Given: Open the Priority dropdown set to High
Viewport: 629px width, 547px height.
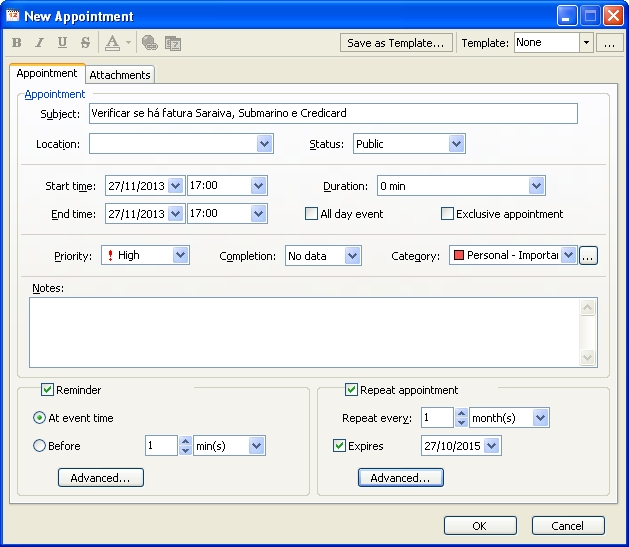Looking at the screenshot, I should tap(181, 255).
